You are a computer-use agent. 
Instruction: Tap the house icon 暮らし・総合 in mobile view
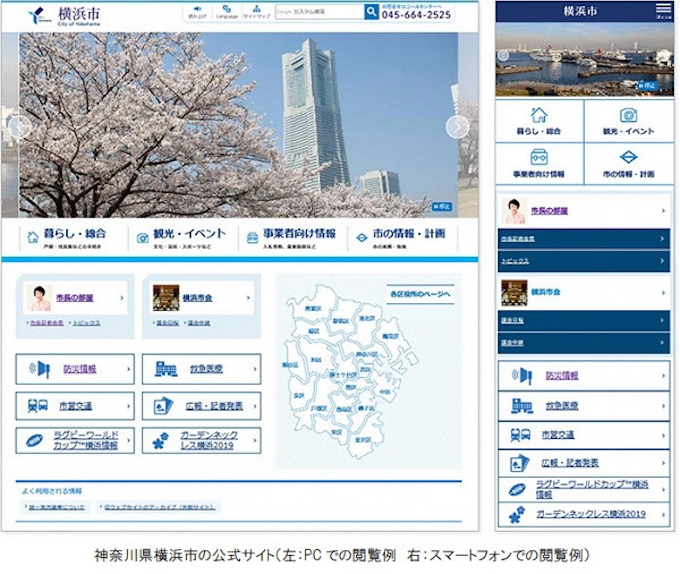pos(539,121)
